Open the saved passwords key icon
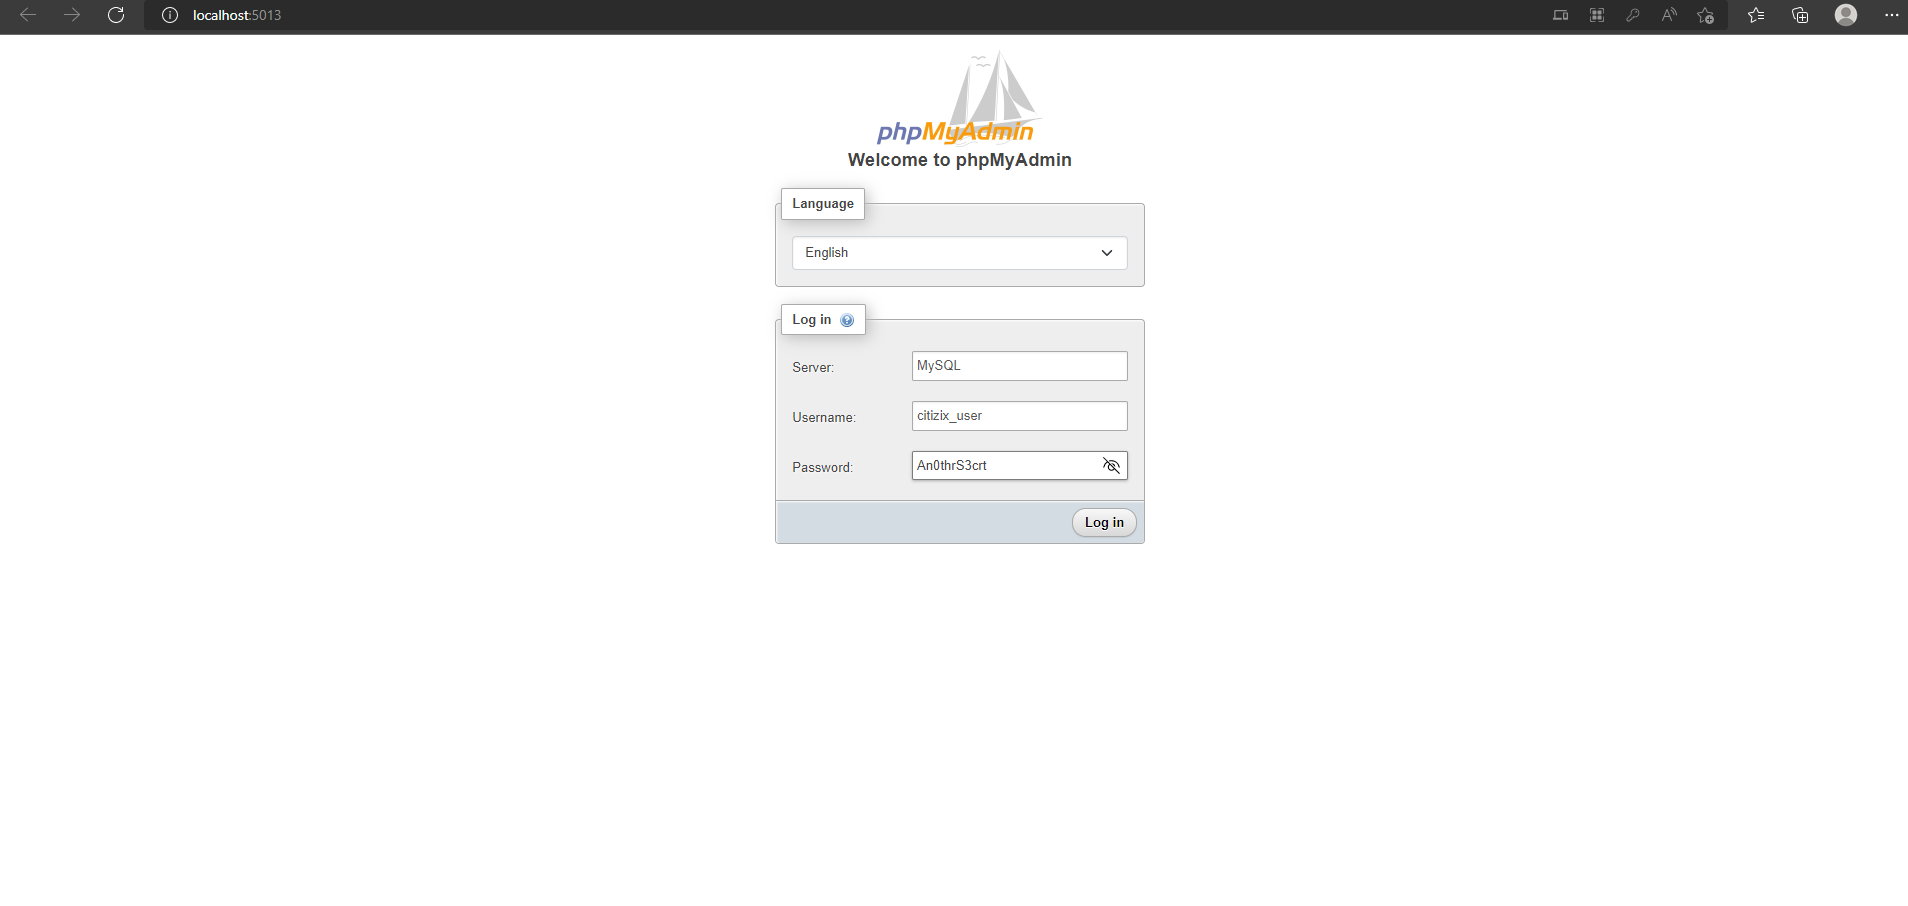Viewport: 1908px width, 906px height. 1633,15
